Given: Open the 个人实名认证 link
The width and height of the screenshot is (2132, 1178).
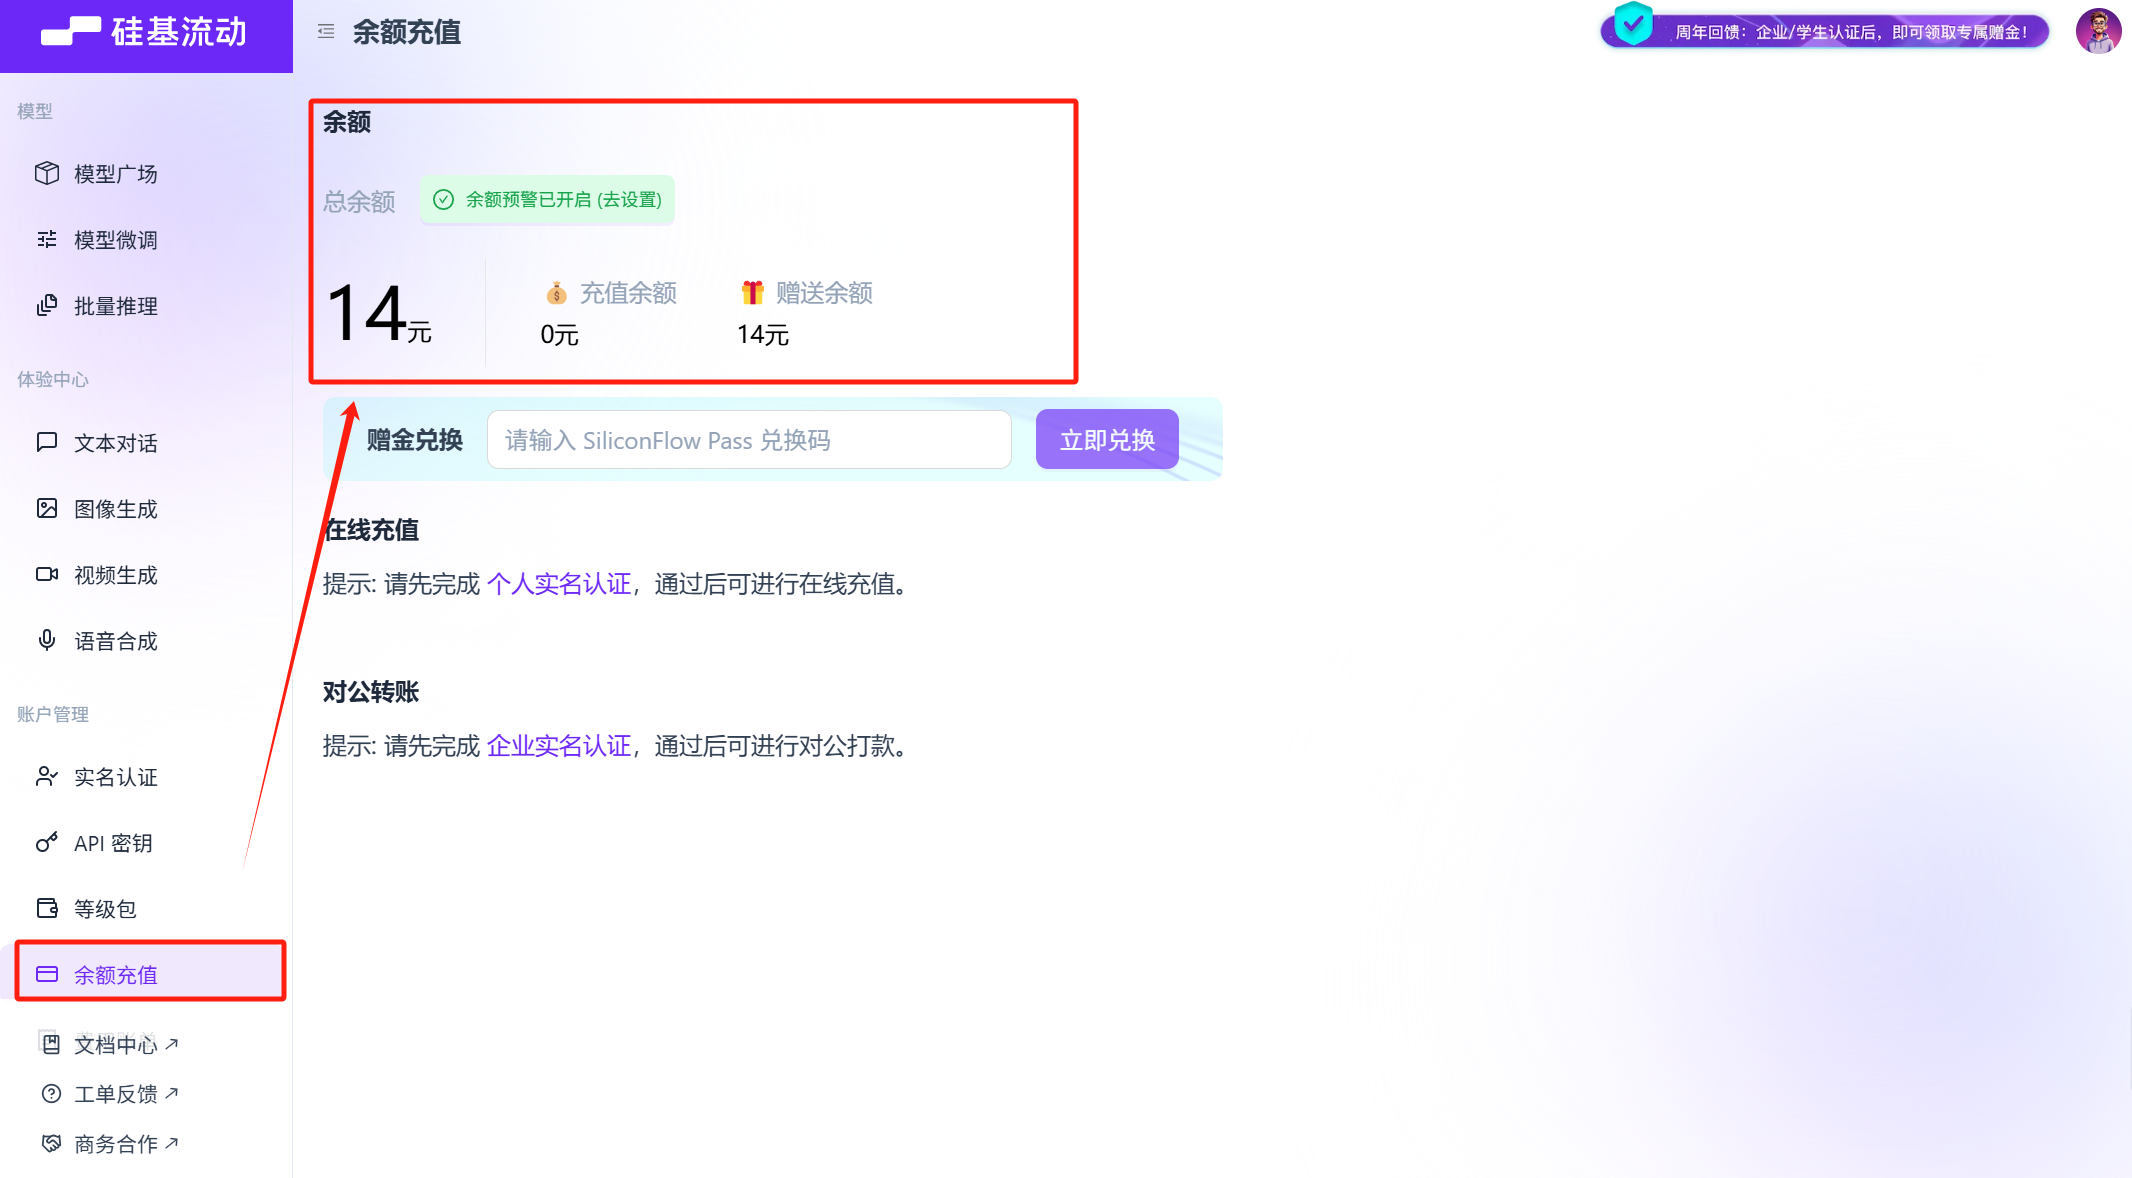Looking at the screenshot, I should (x=560, y=584).
